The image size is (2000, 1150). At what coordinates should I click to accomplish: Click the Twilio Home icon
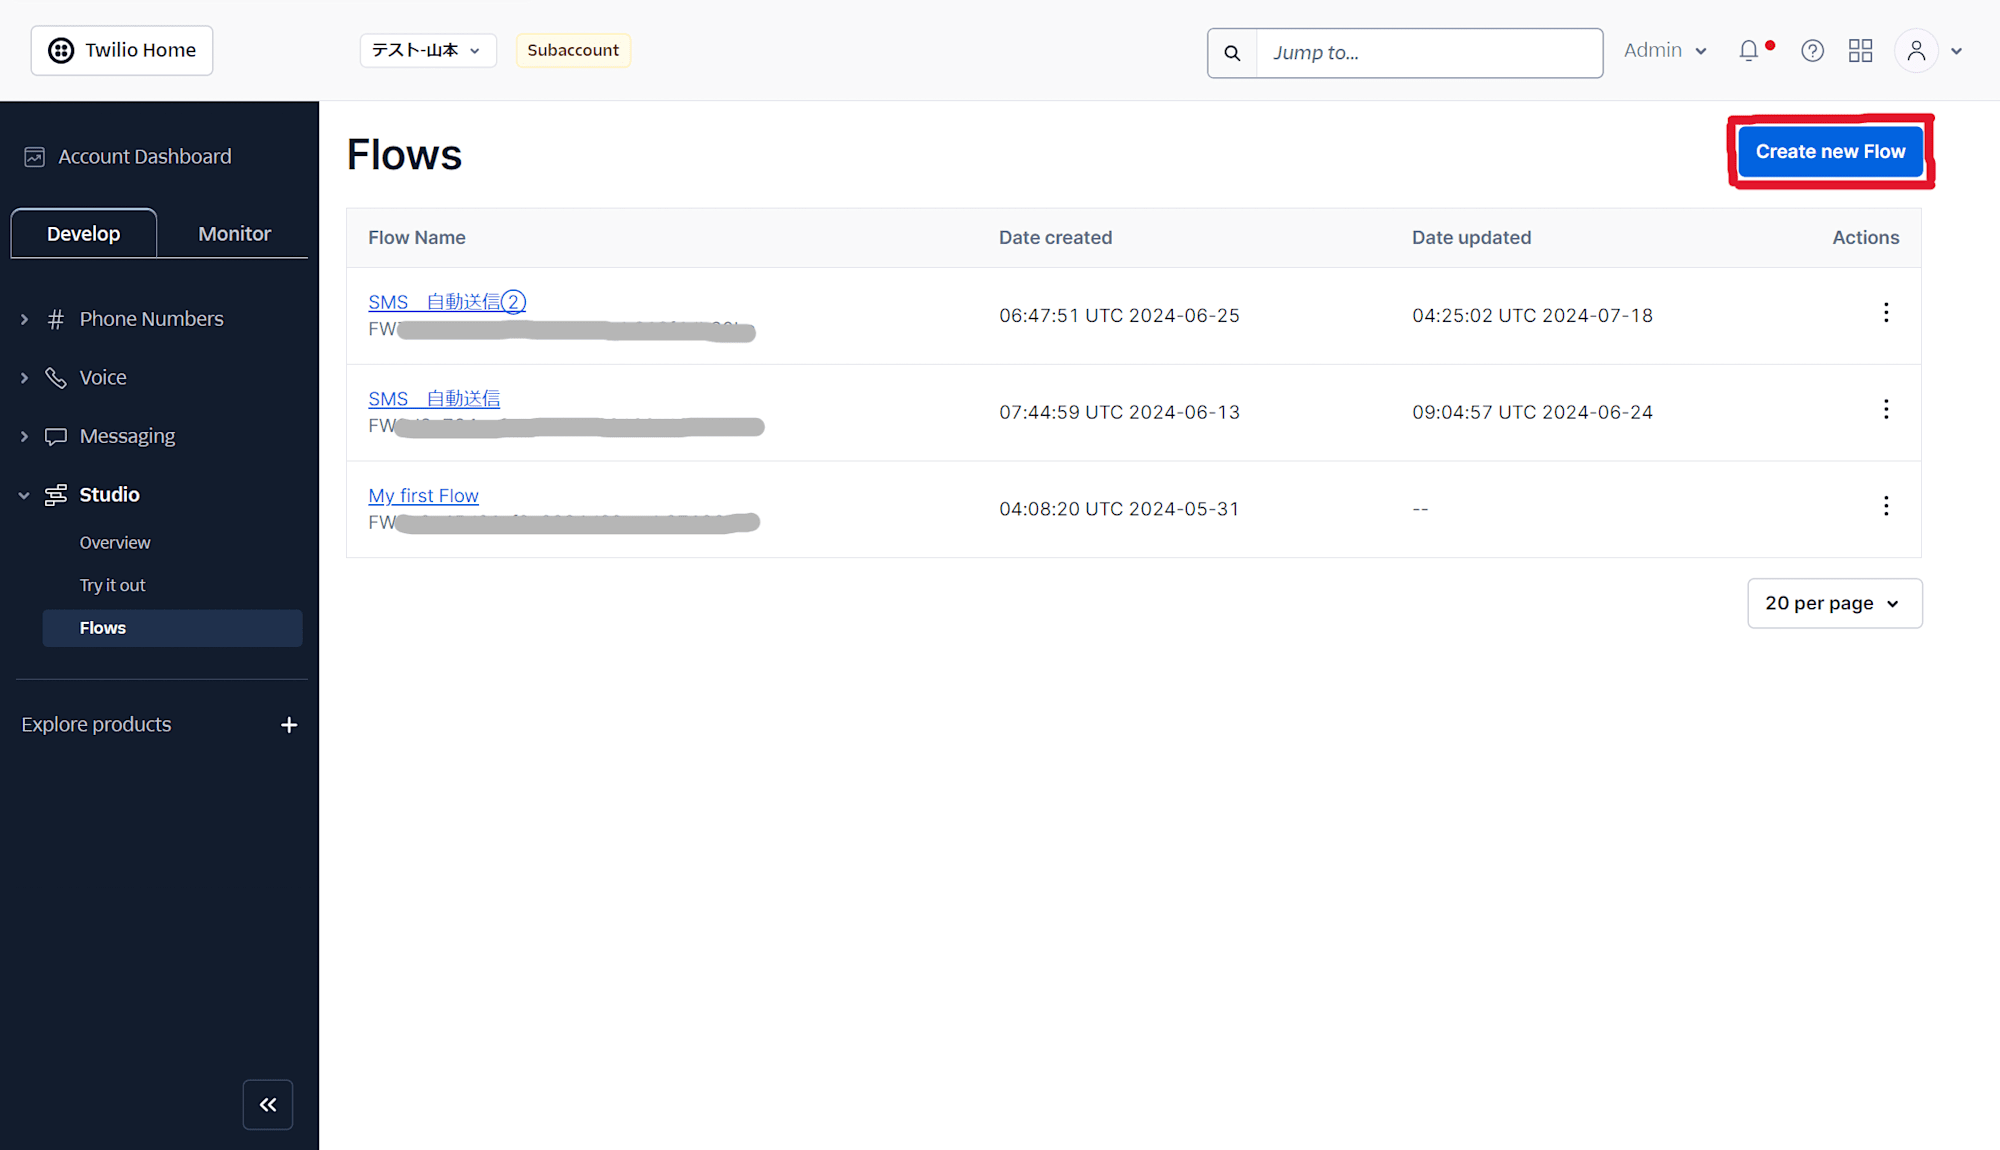60,49
